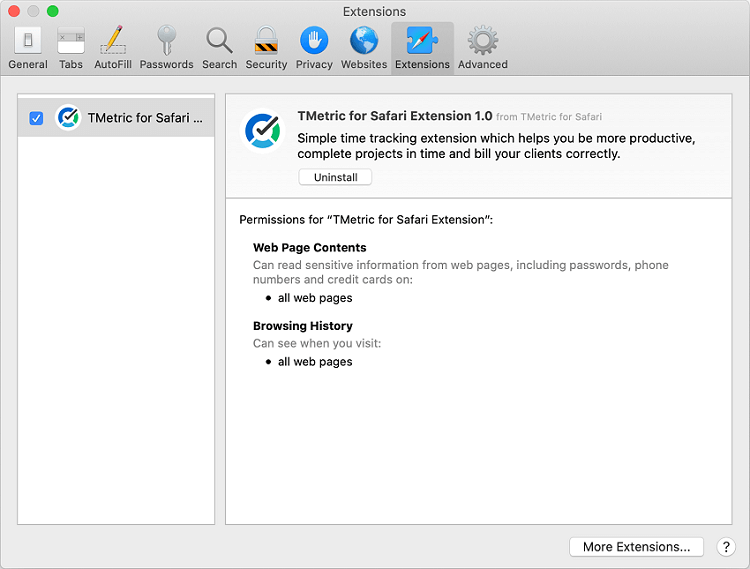
Task: Open the Passwords key icon pane
Action: (166, 48)
